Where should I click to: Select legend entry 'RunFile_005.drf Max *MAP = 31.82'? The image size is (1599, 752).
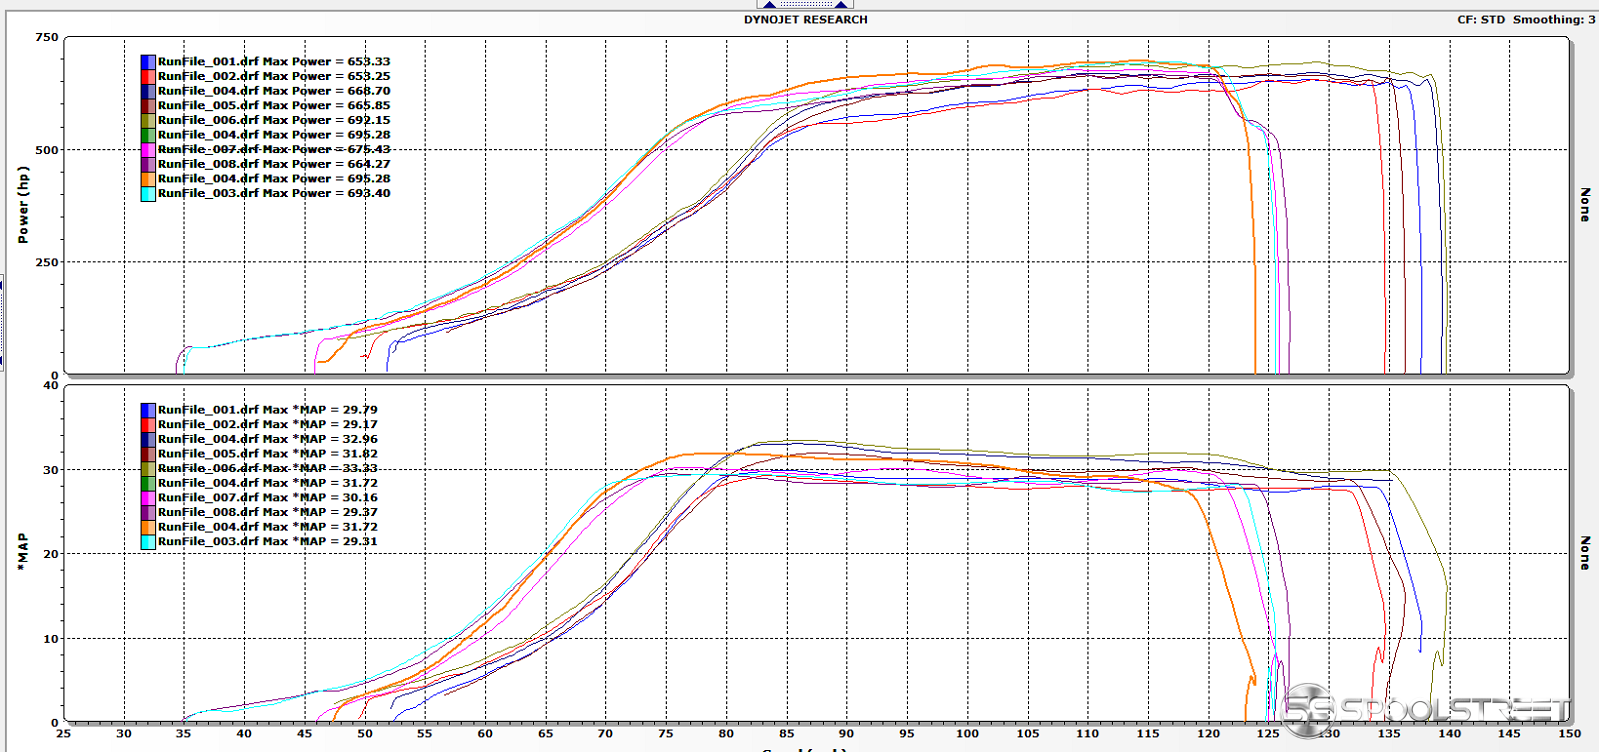click(x=268, y=454)
